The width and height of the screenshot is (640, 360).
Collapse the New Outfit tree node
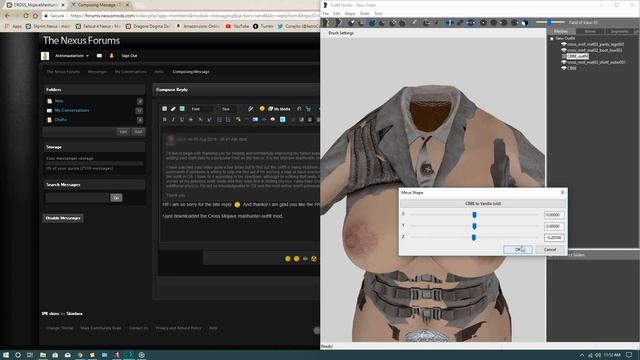(x=552, y=38)
